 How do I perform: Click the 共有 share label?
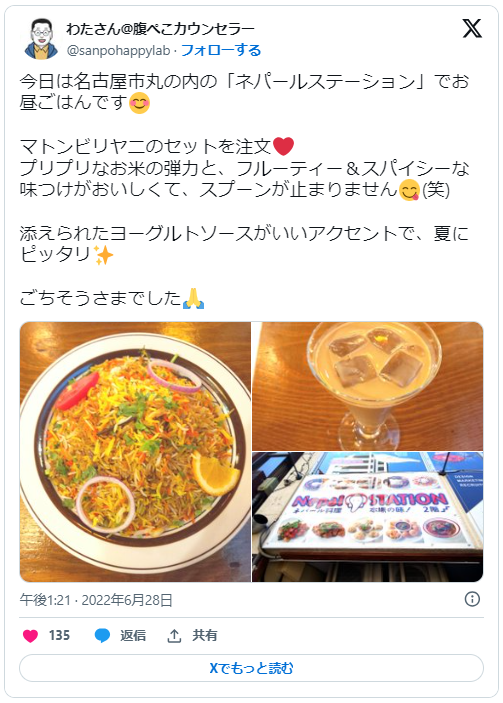pos(205,636)
